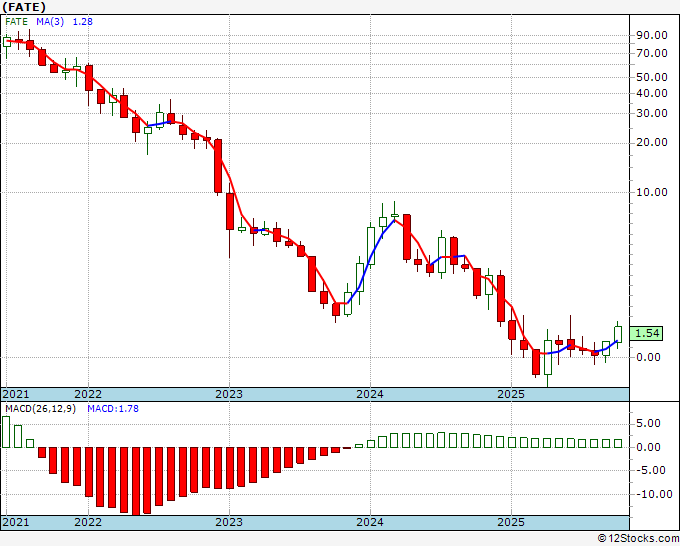Click the 90.00 price axis label

coord(652,35)
